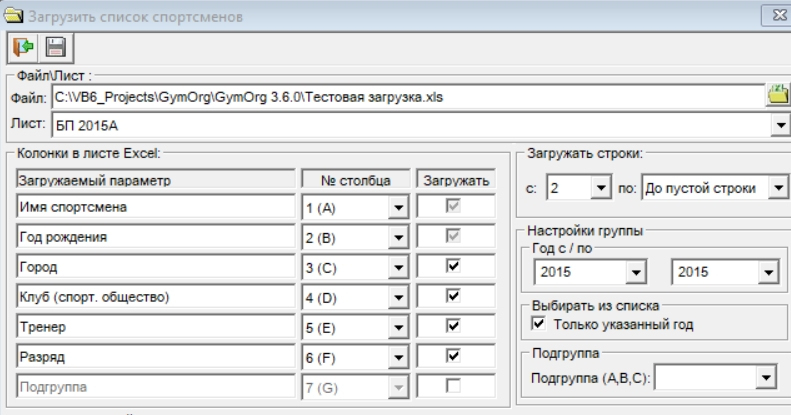The image size is (791, 415).
Task: Expand the first year 2015 dropdown
Action: [x=633, y=272]
